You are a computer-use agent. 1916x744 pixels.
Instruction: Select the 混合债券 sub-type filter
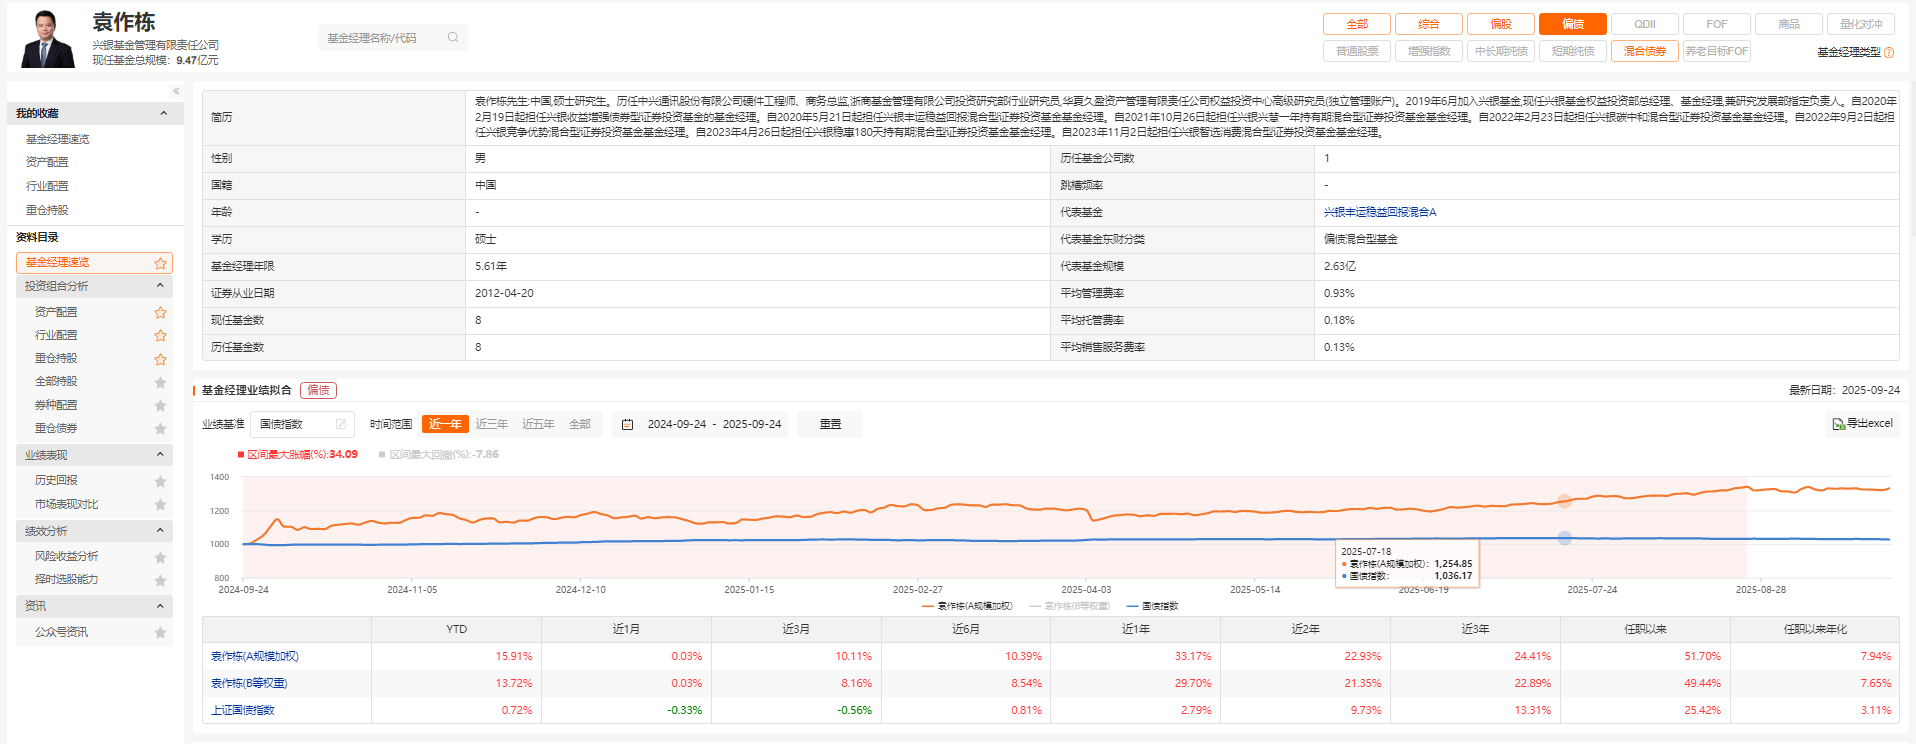(x=1645, y=51)
